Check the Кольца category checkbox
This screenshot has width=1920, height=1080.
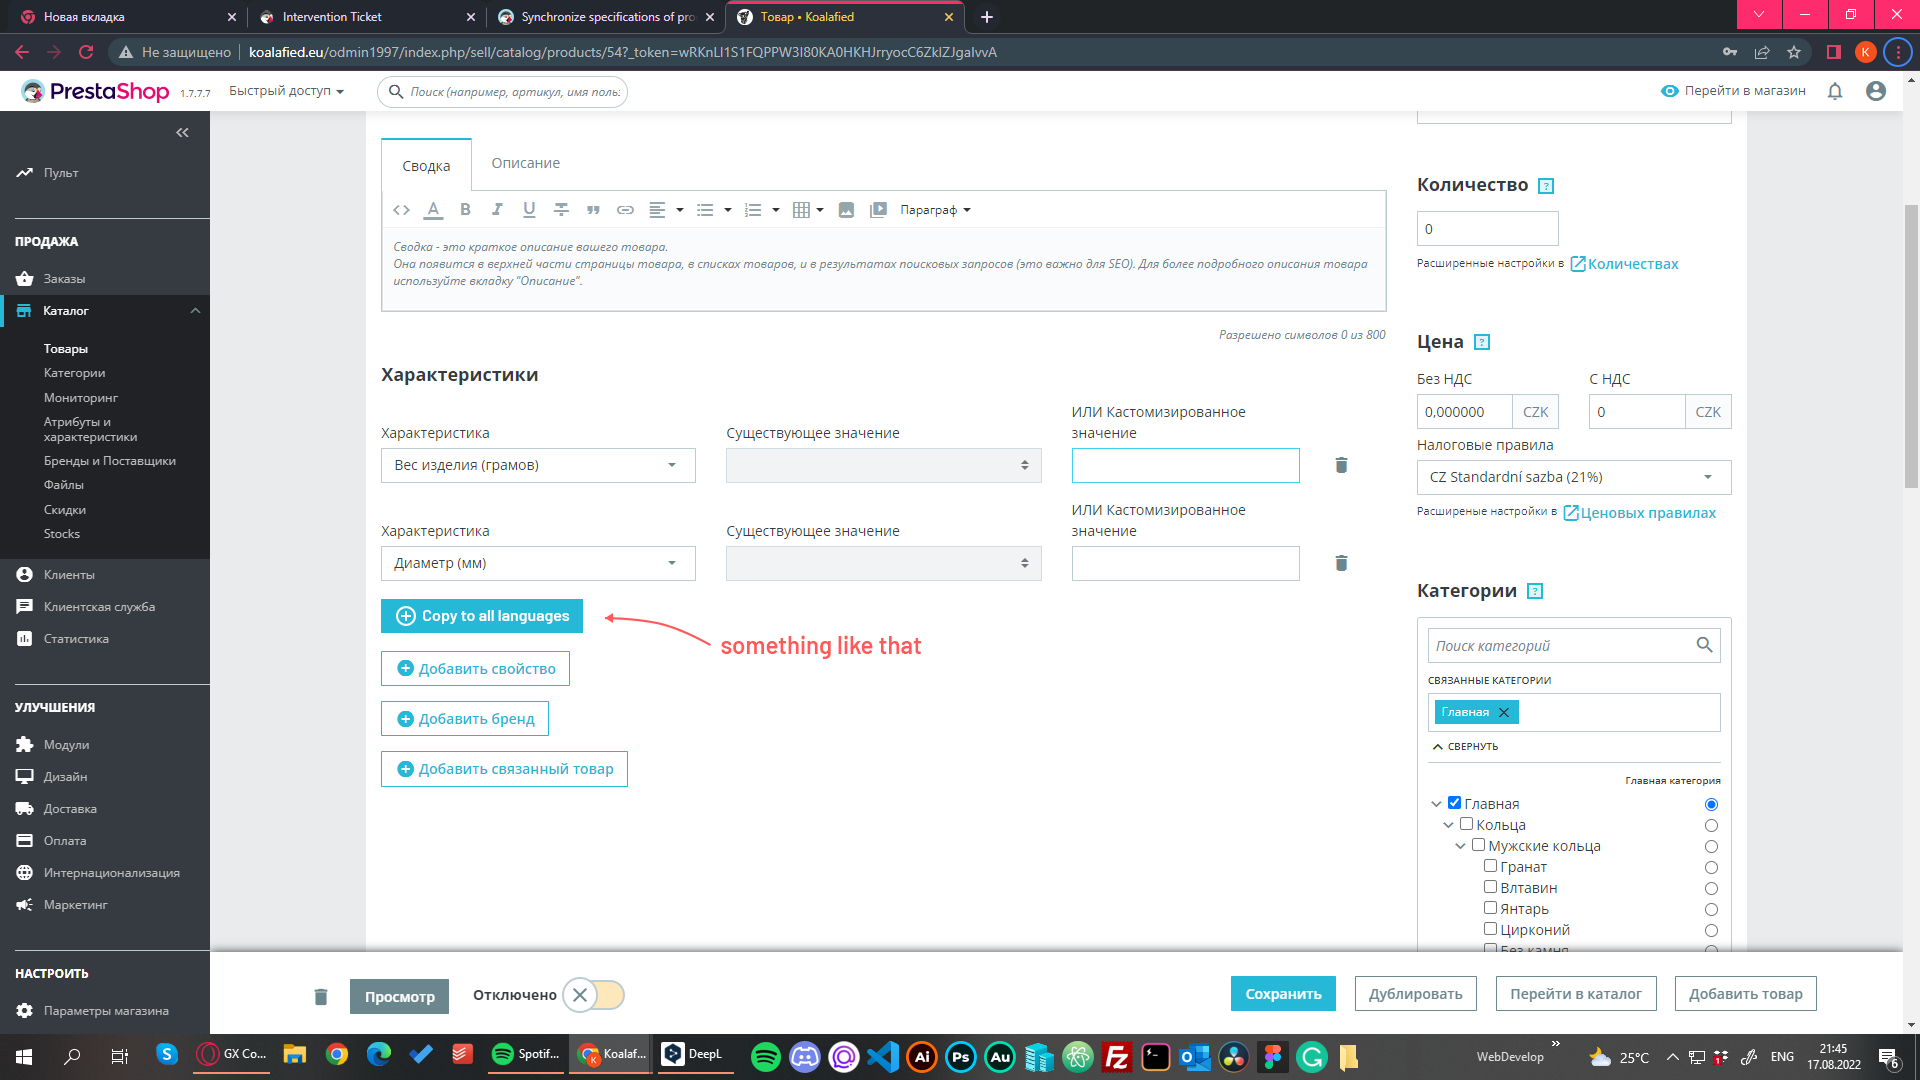(x=1466, y=824)
